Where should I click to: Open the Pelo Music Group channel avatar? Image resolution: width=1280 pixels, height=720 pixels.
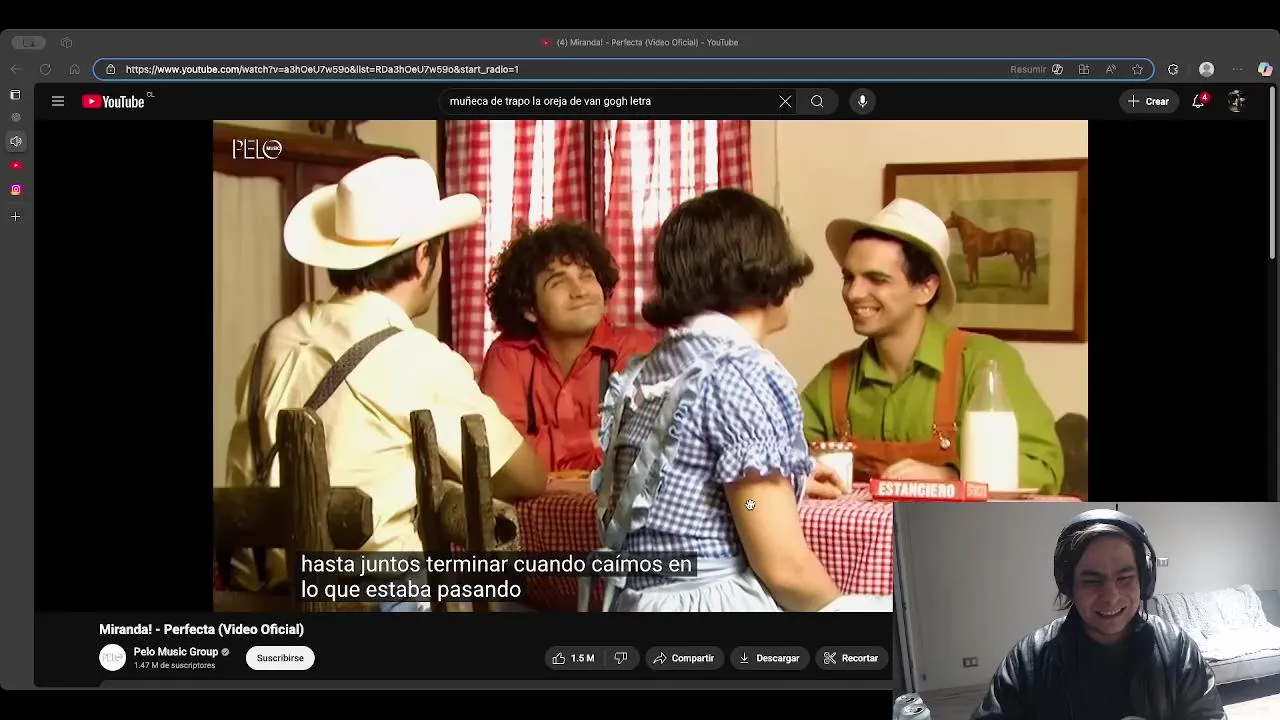click(x=112, y=658)
